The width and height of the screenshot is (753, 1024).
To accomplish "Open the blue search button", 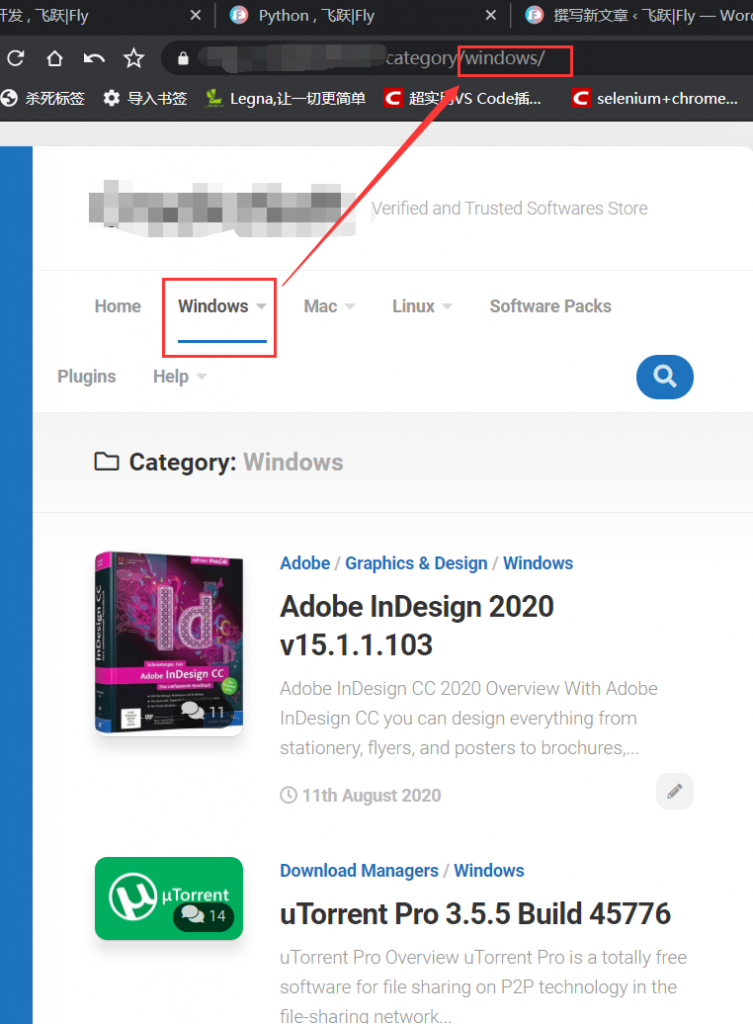I will point(664,377).
